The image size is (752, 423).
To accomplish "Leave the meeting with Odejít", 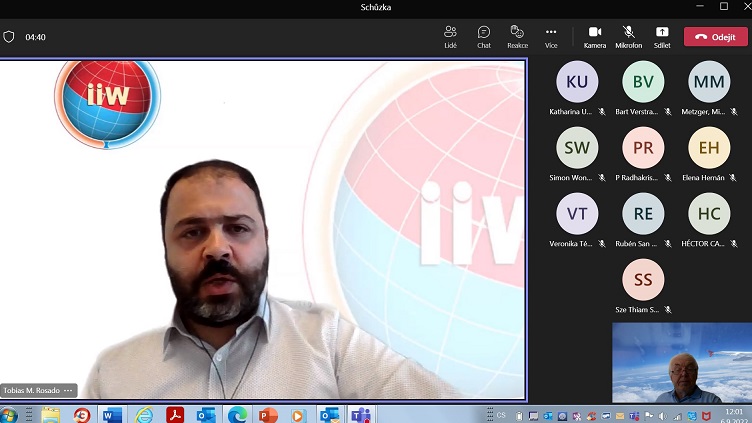I will [x=716, y=37].
